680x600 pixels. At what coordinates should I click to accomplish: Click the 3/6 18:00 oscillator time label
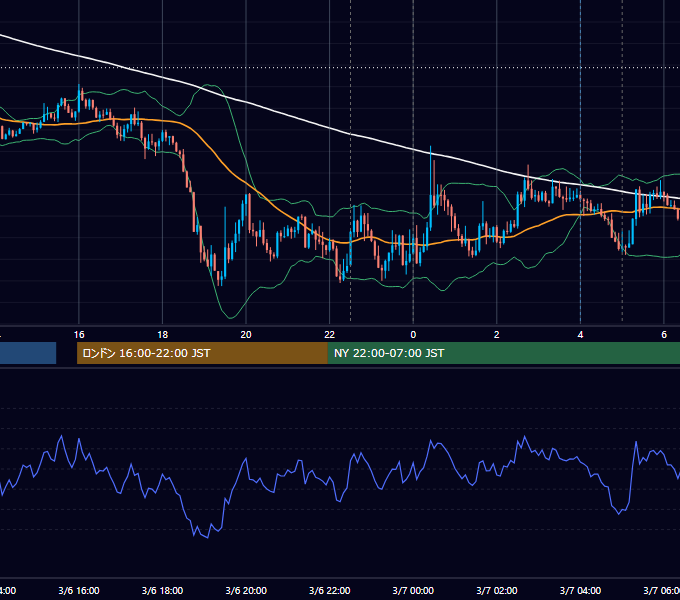tap(162, 590)
